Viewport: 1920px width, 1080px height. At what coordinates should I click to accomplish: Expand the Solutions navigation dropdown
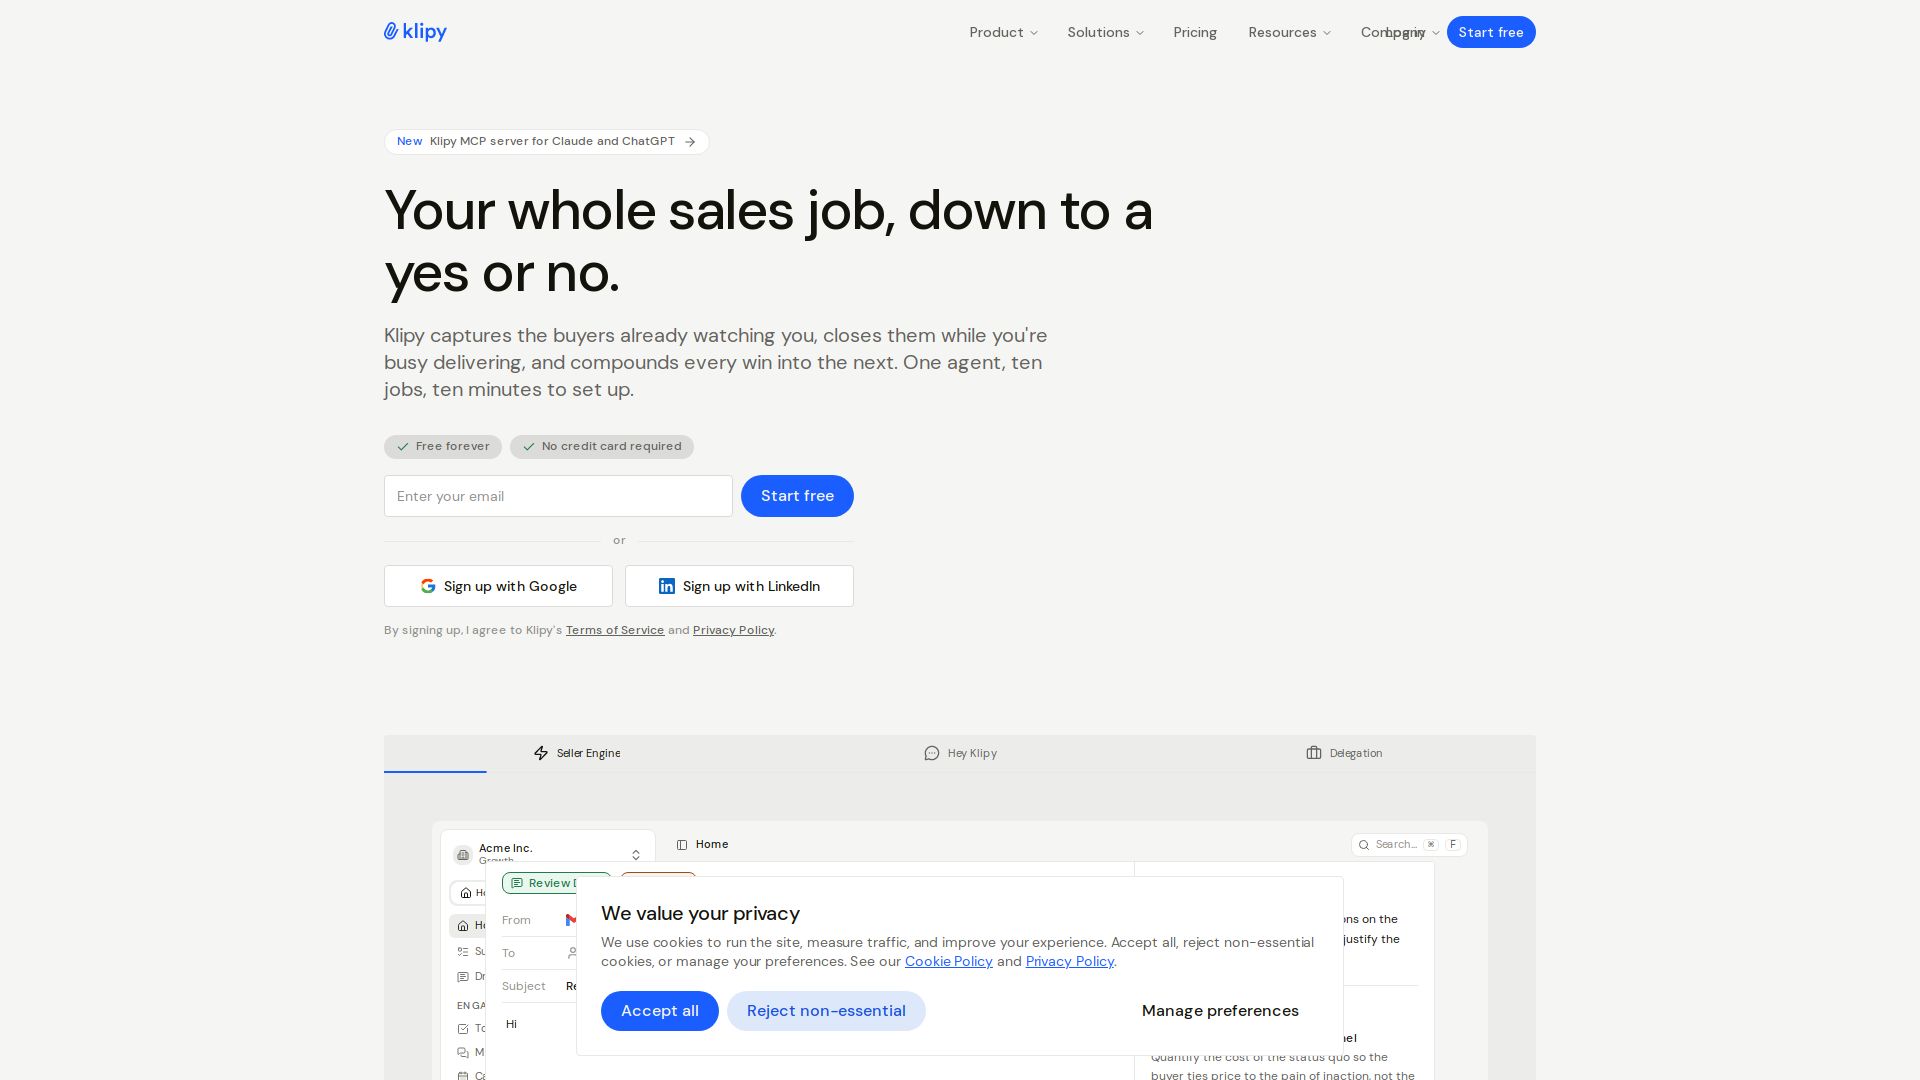[1105, 32]
